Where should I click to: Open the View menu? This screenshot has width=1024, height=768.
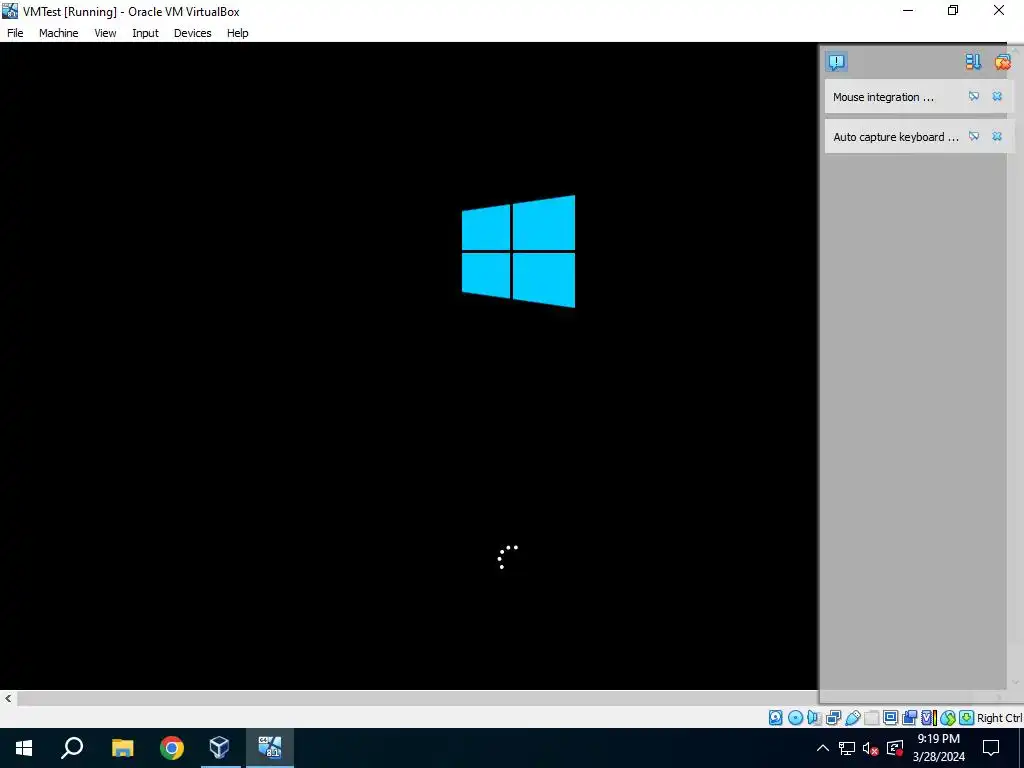[x=105, y=33]
